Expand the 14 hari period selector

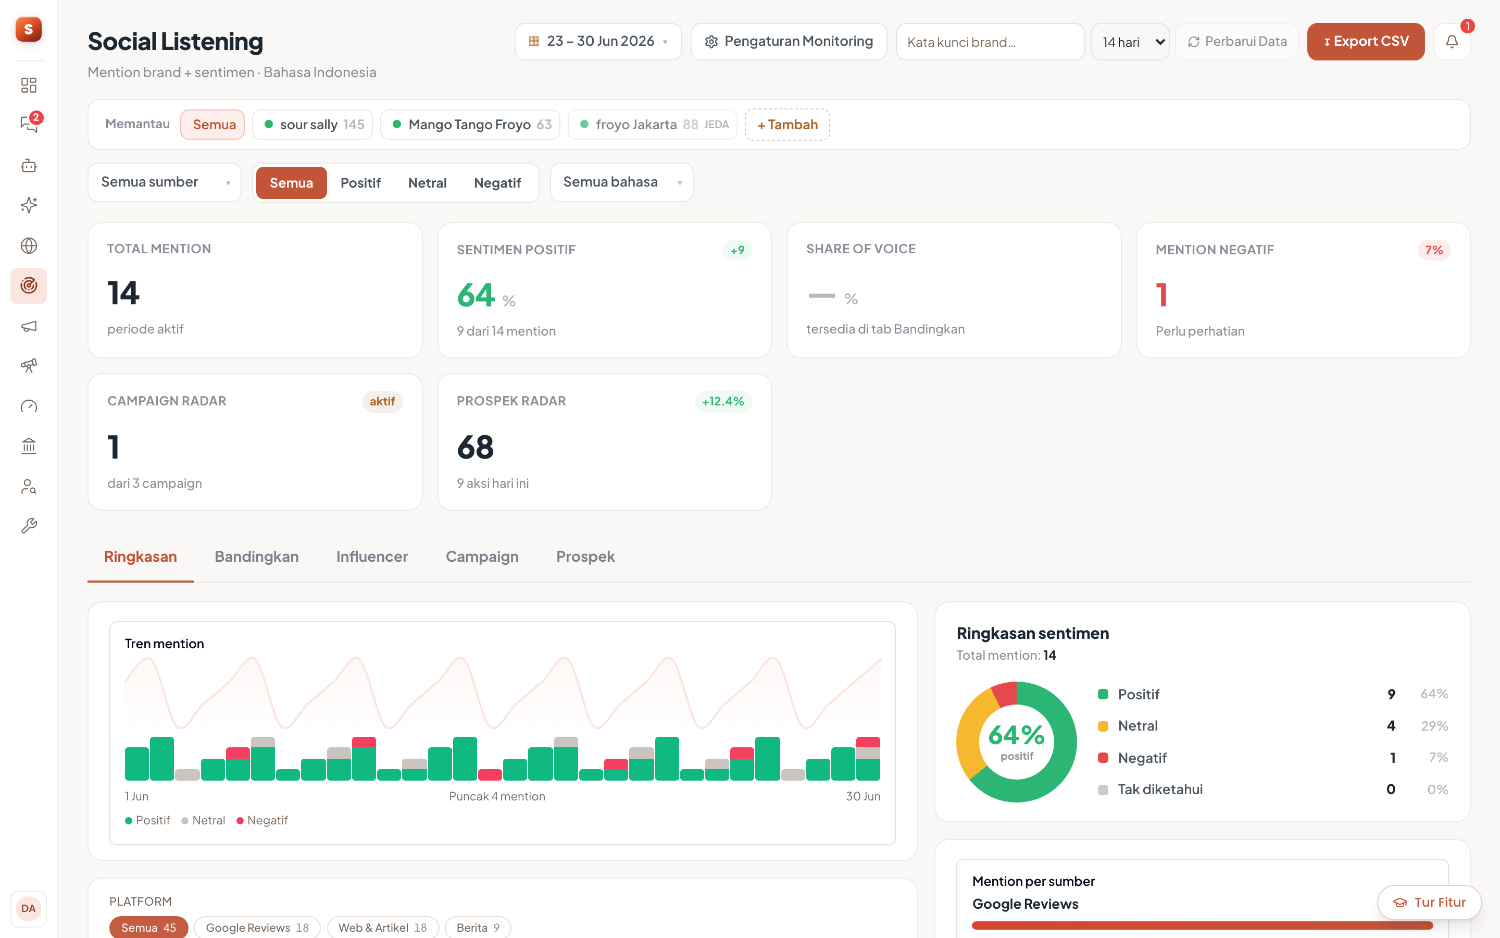[1130, 42]
